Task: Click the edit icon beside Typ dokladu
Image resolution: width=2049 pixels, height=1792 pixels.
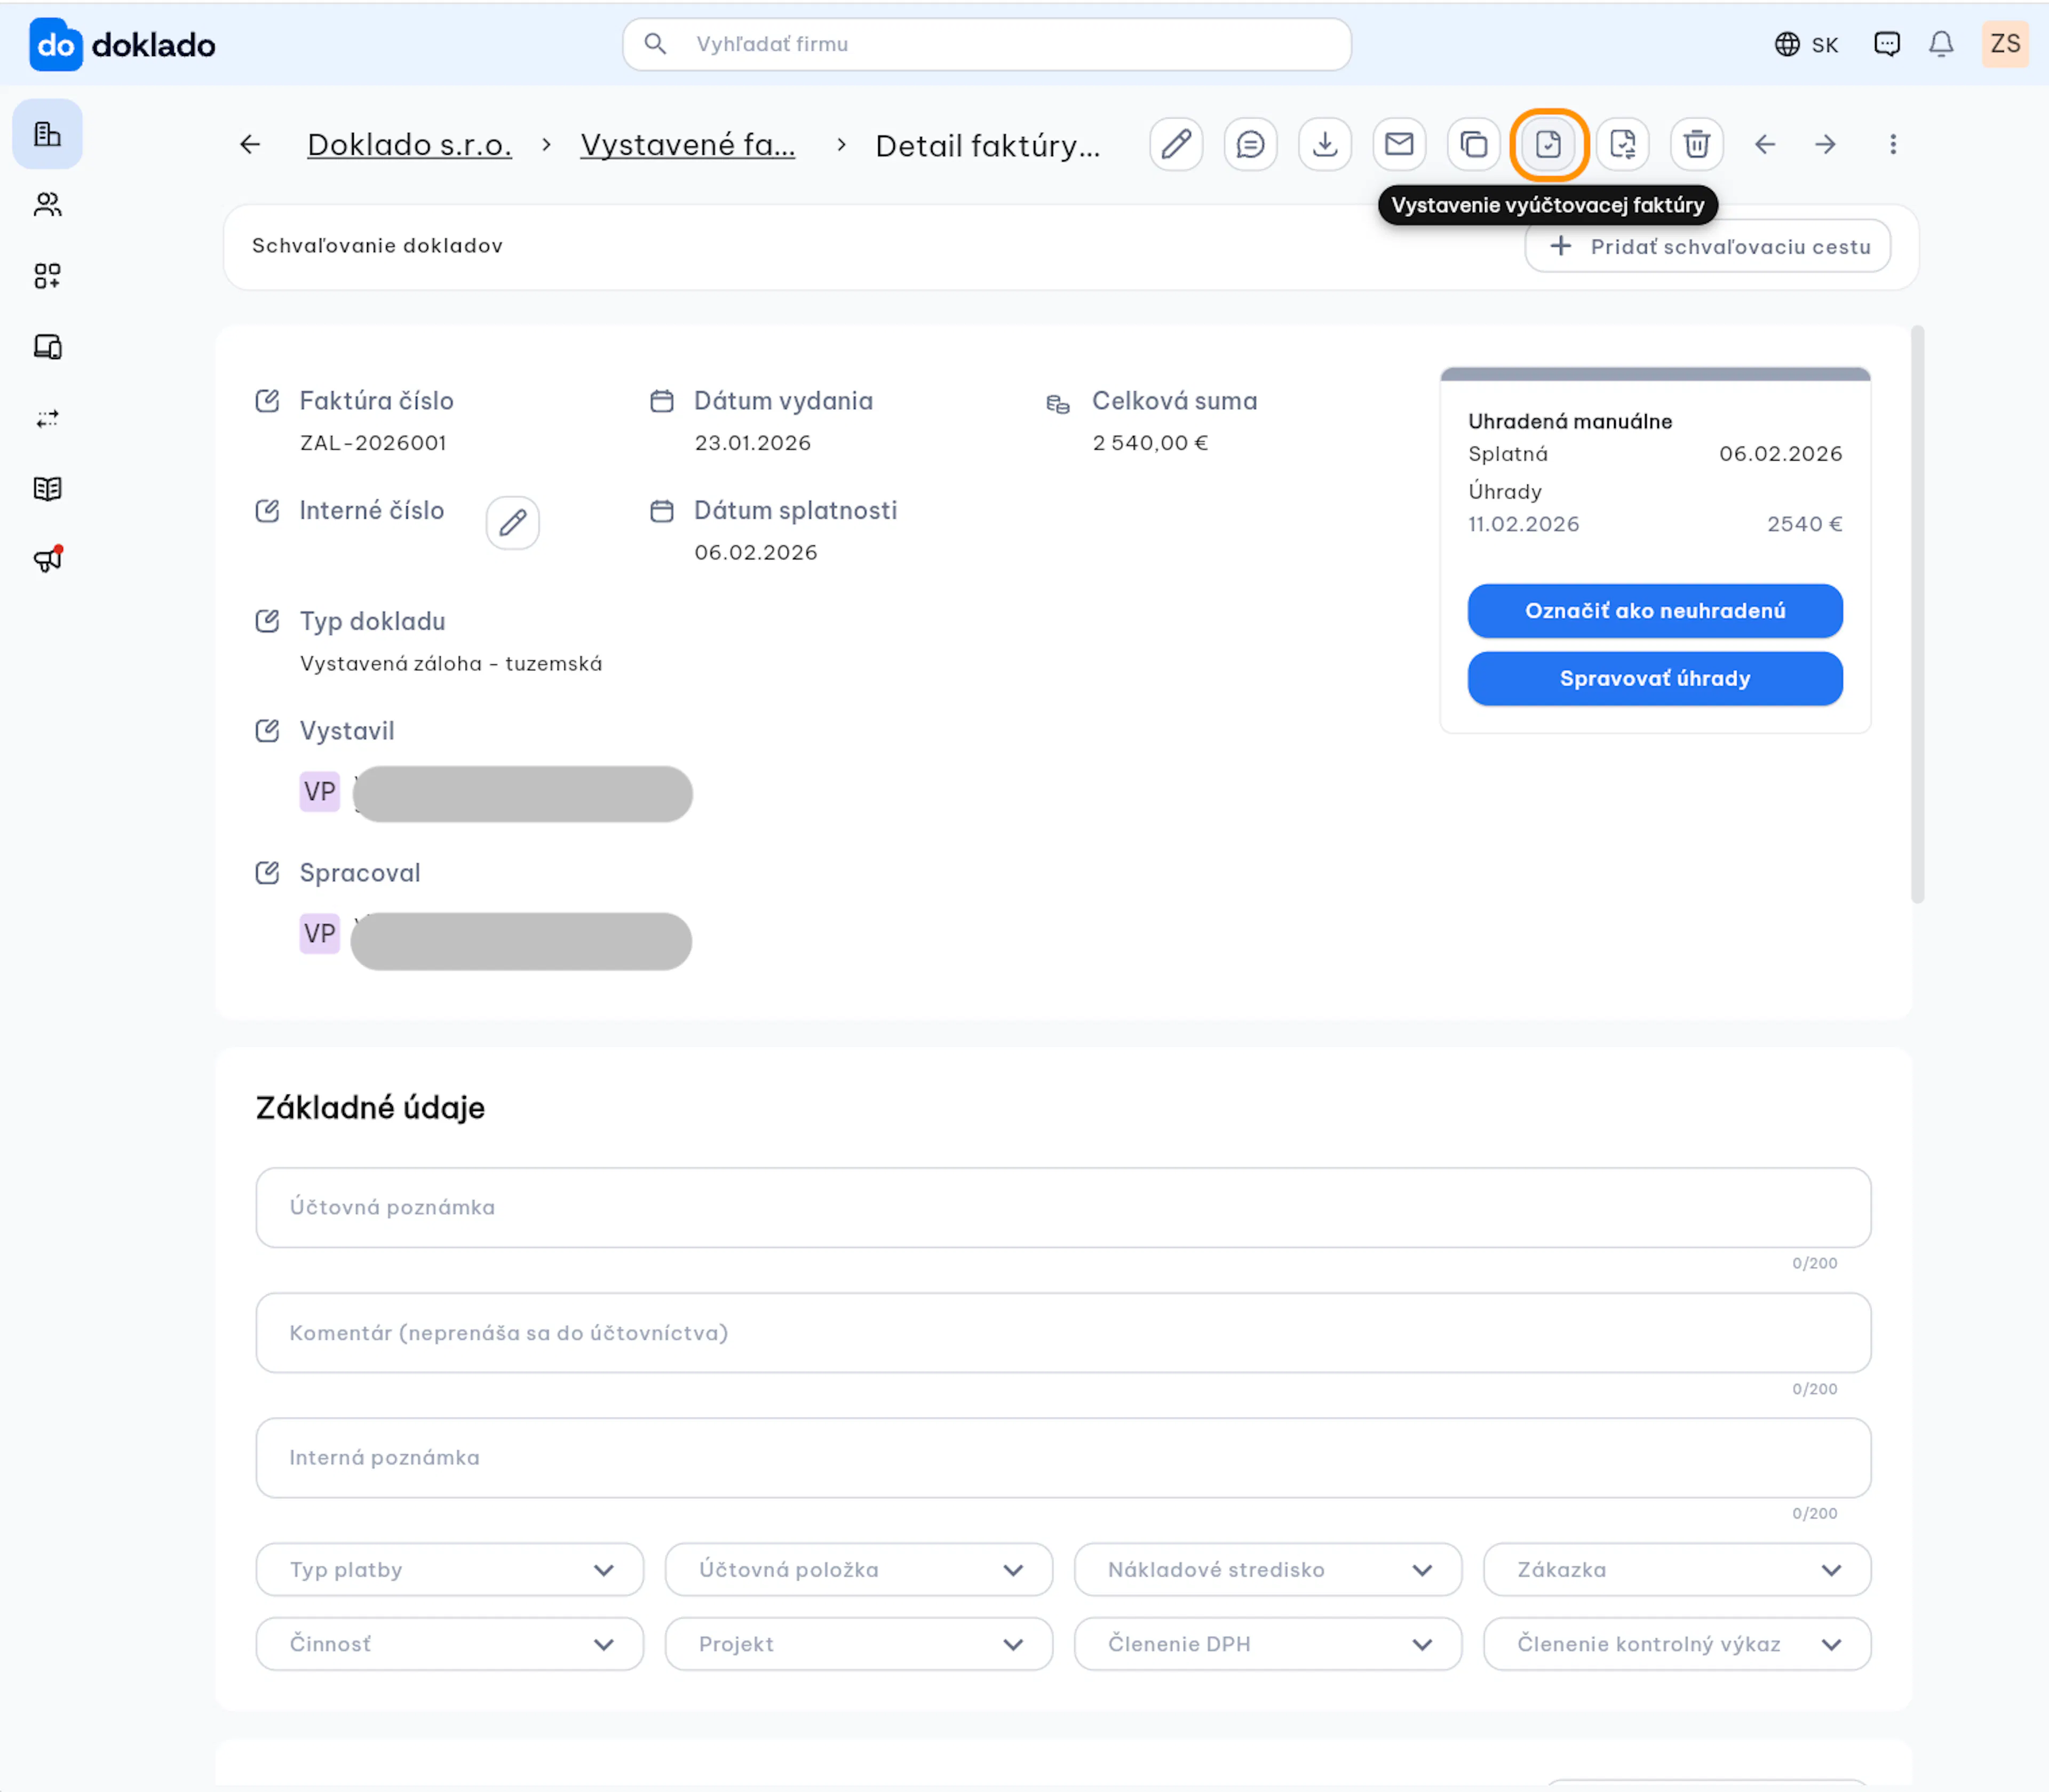Action: [267, 621]
